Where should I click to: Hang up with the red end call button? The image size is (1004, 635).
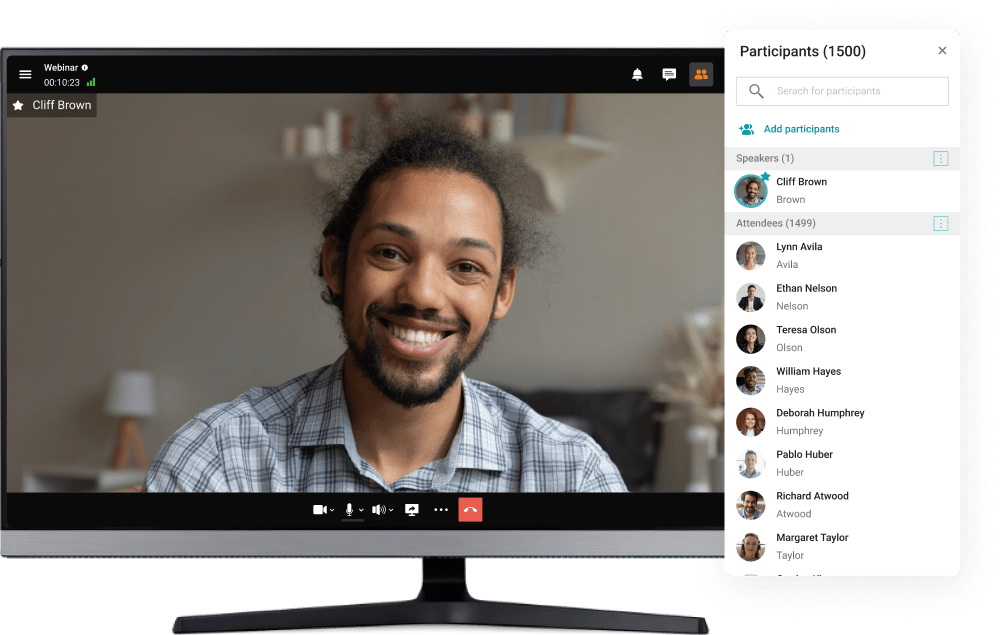tap(470, 510)
